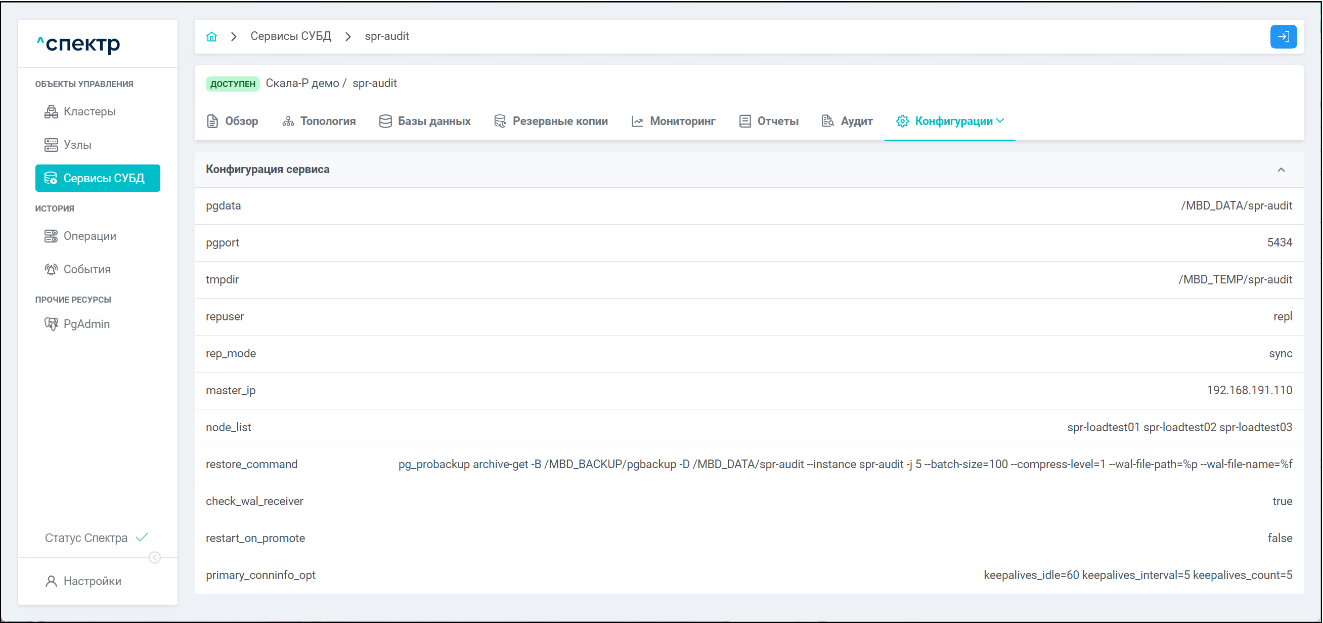The height and width of the screenshot is (623, 1323).
Task: Open the Аудит tab
Action: click(x=847, y=121)
